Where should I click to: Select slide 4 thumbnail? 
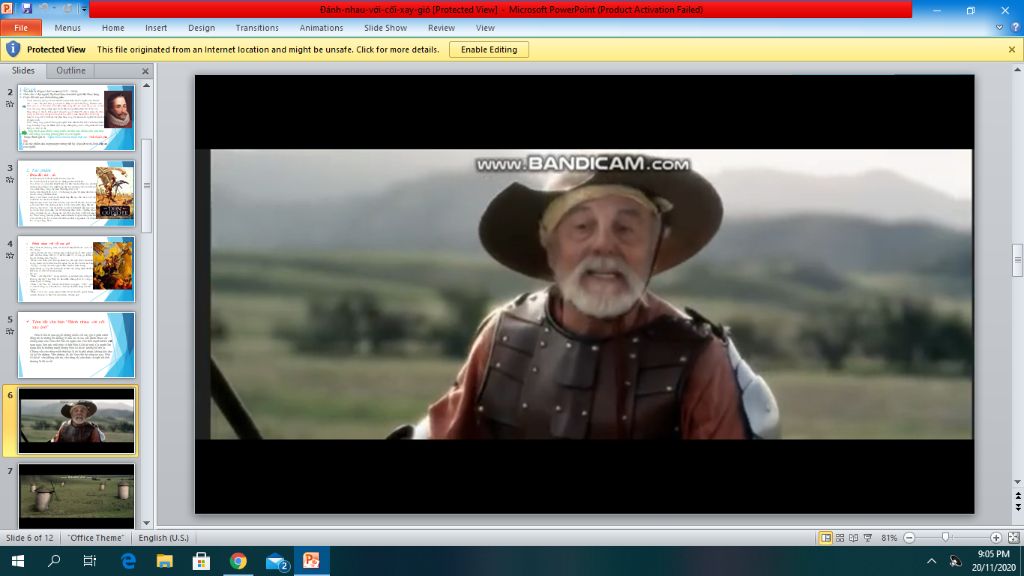click(x=76, y=269)
